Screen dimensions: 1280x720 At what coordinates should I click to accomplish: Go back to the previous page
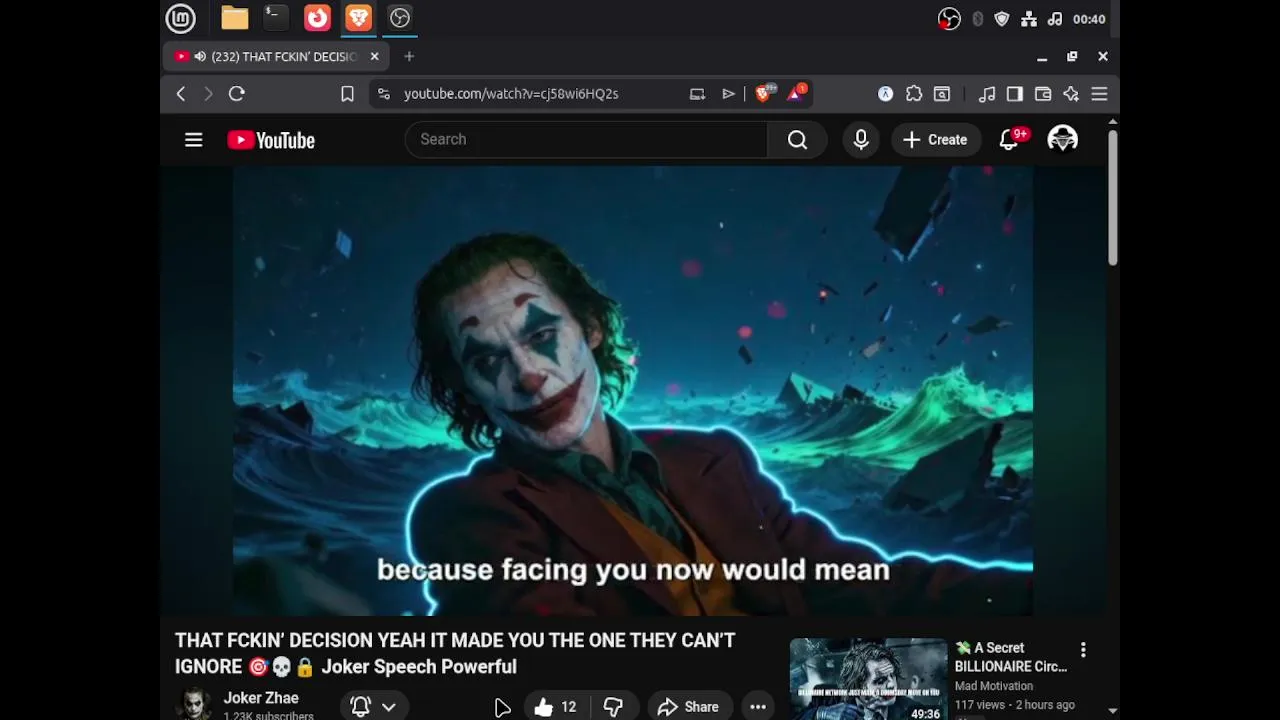pyautogui.click(x=181, y=94)
